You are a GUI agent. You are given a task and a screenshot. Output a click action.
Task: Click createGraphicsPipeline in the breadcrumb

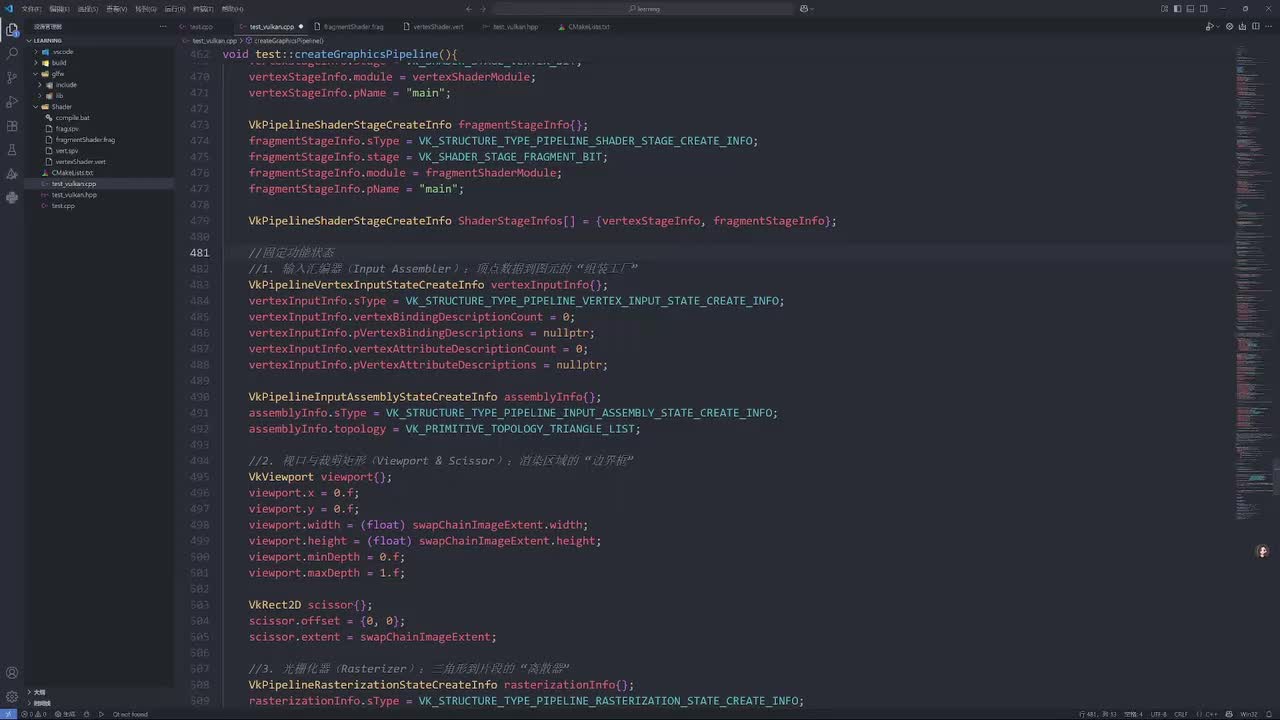tap(288, 41)
